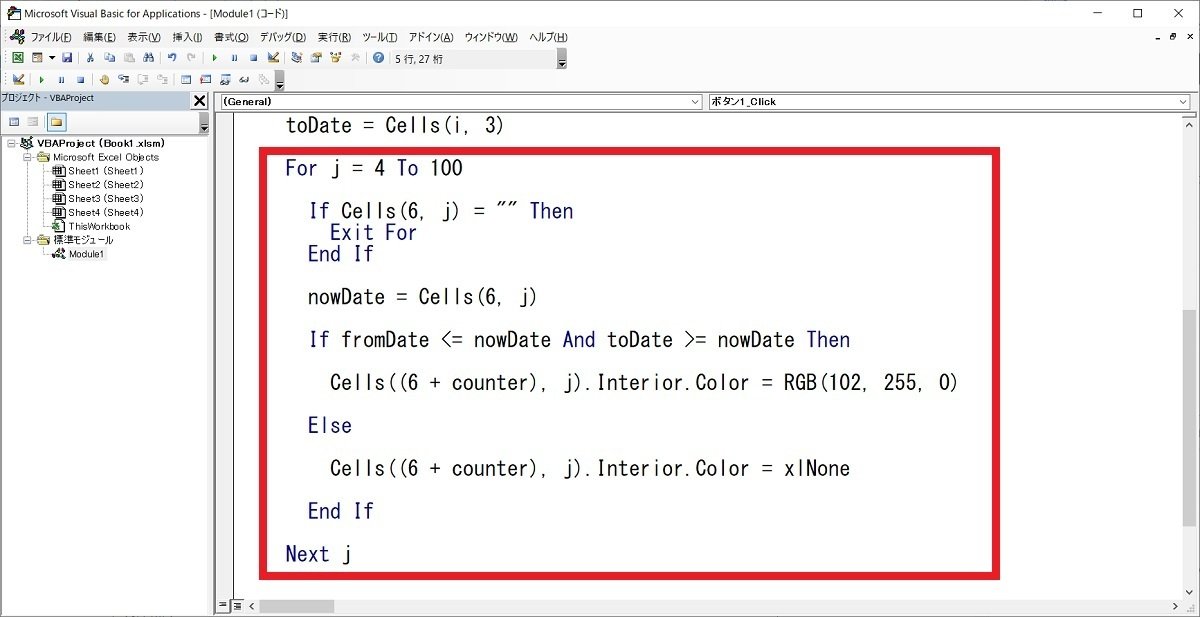Click the debug toolbar Run icon
The width and height of the screenshot is (1200, 617).
click(41, 80)
